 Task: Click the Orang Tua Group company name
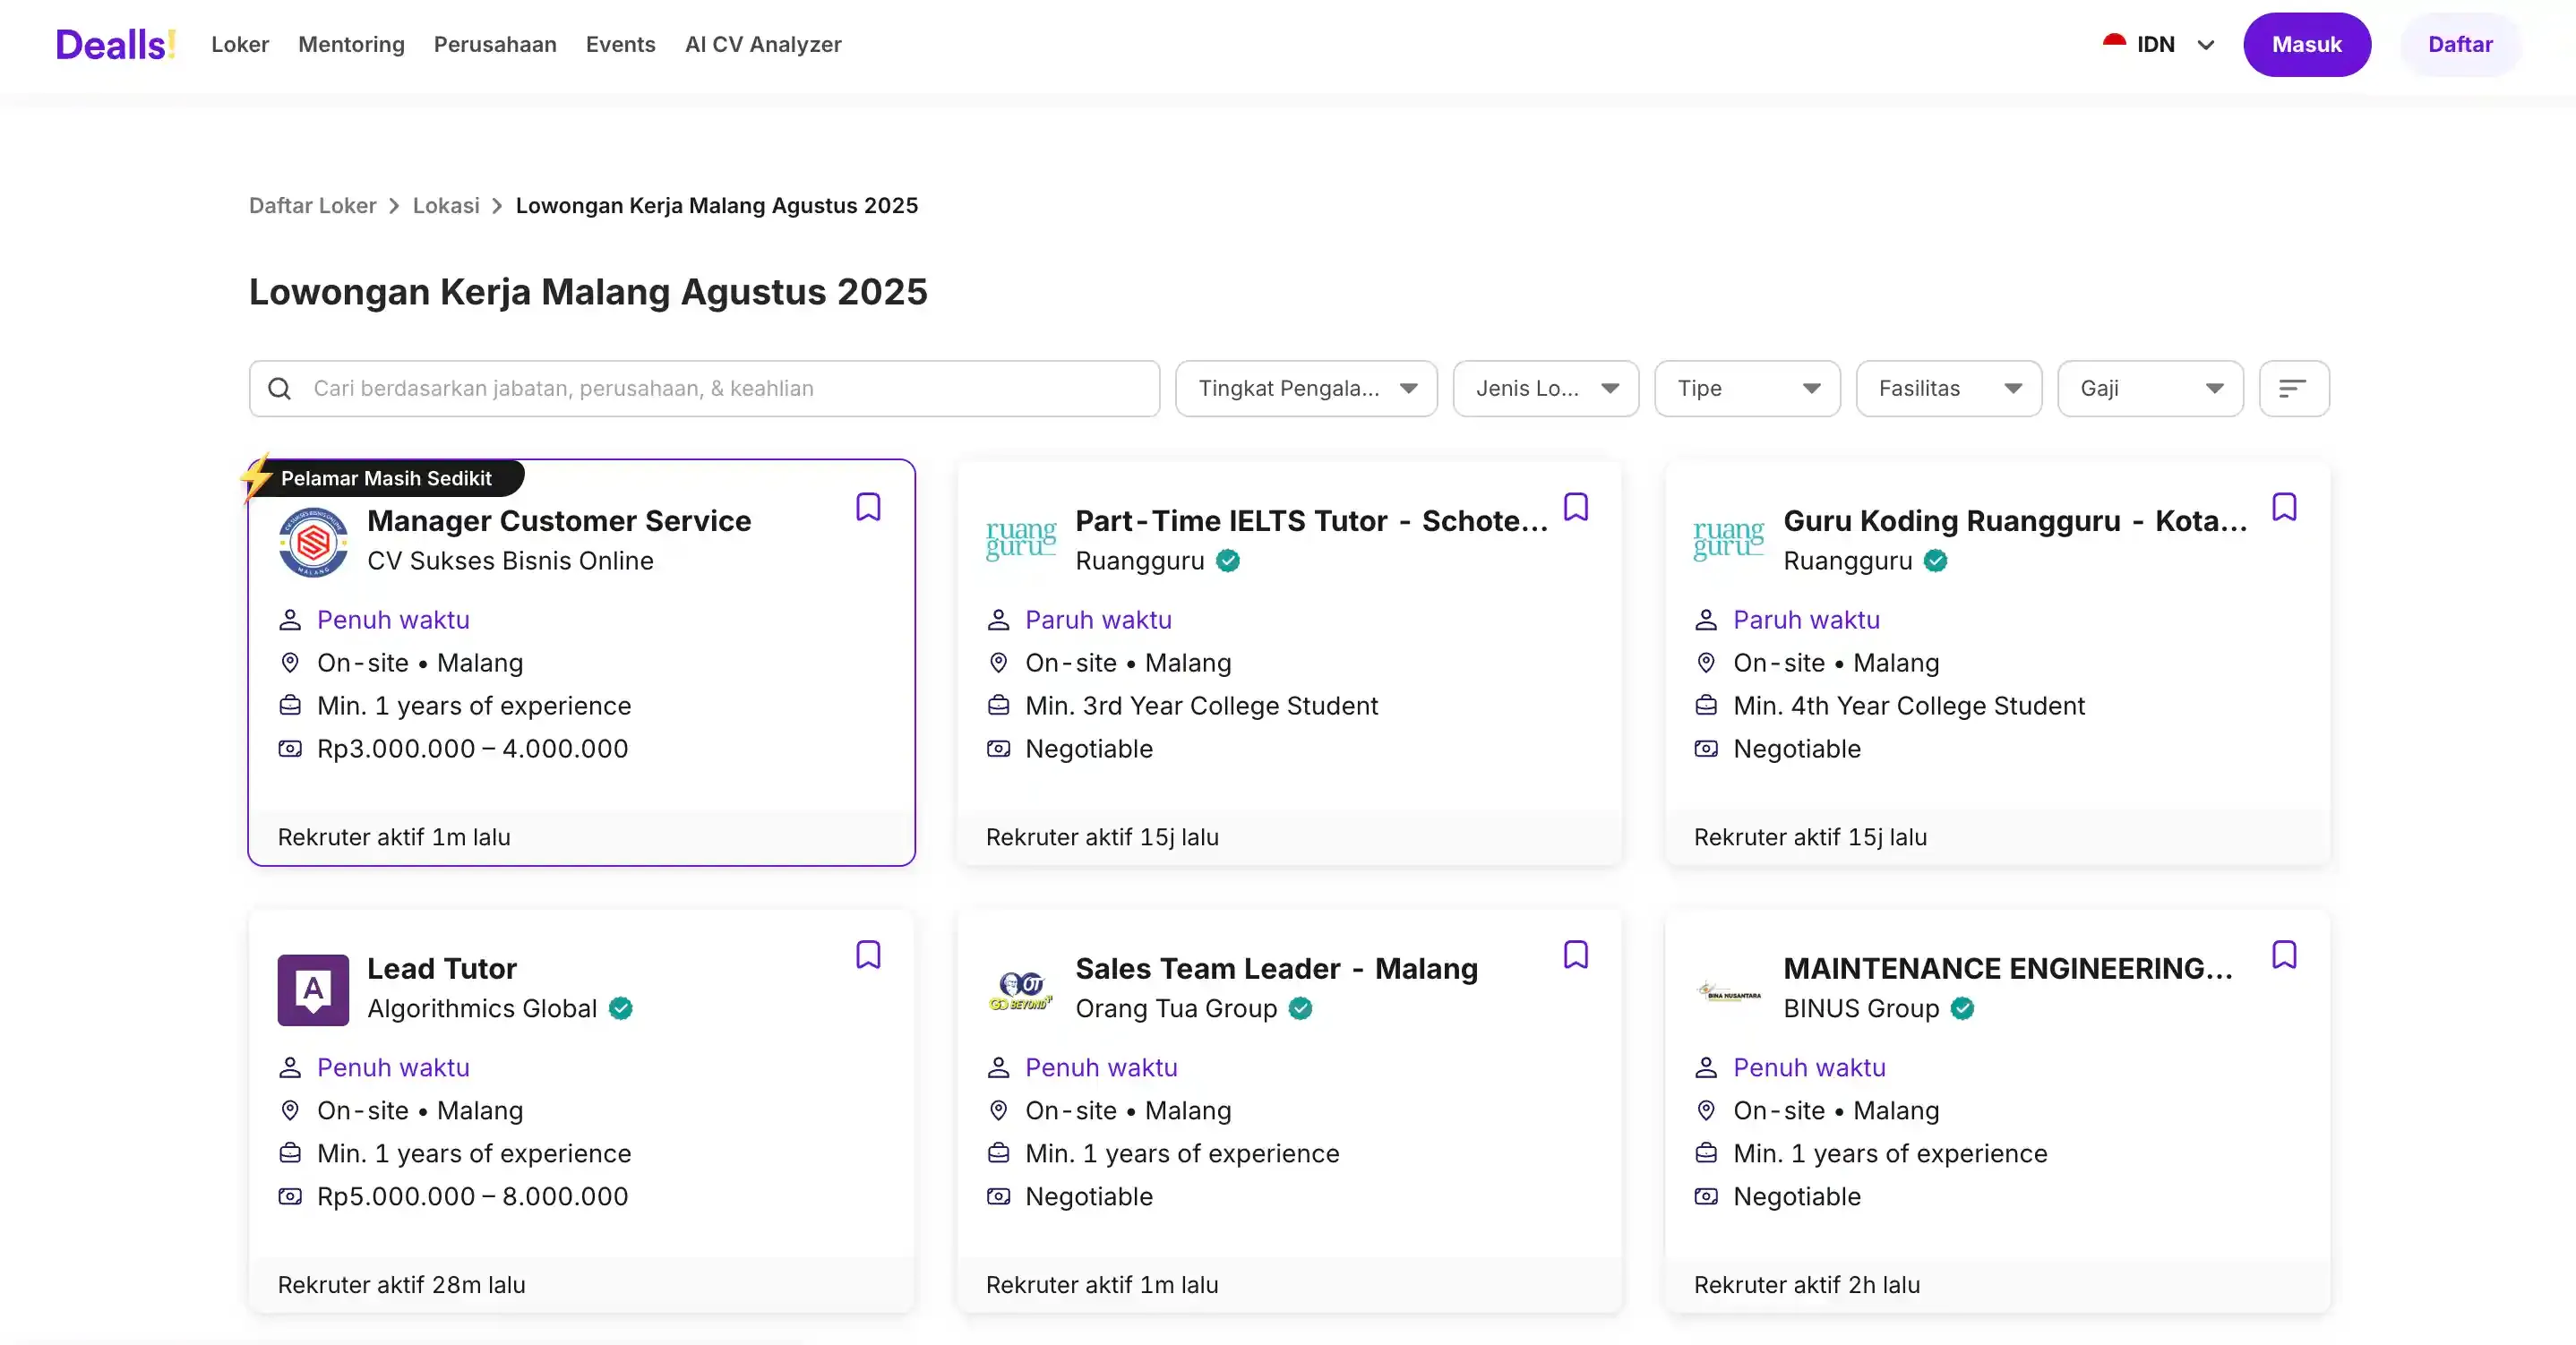1176,1008
